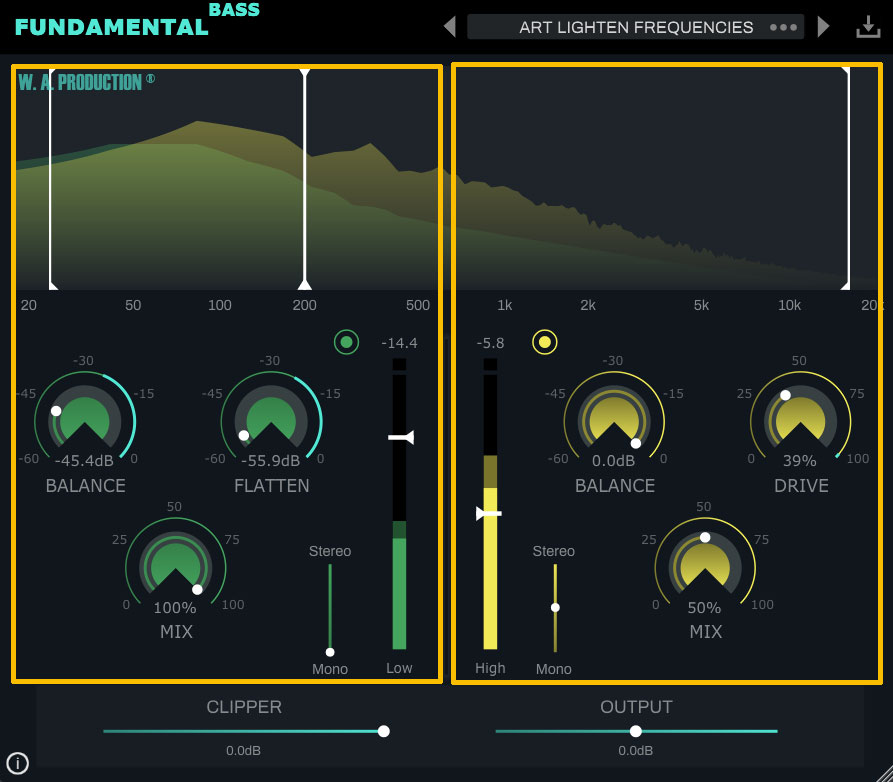The image size is (893, 782).
Task: Click the OUTPUT slider handle
Action: (x=636, y=731)
